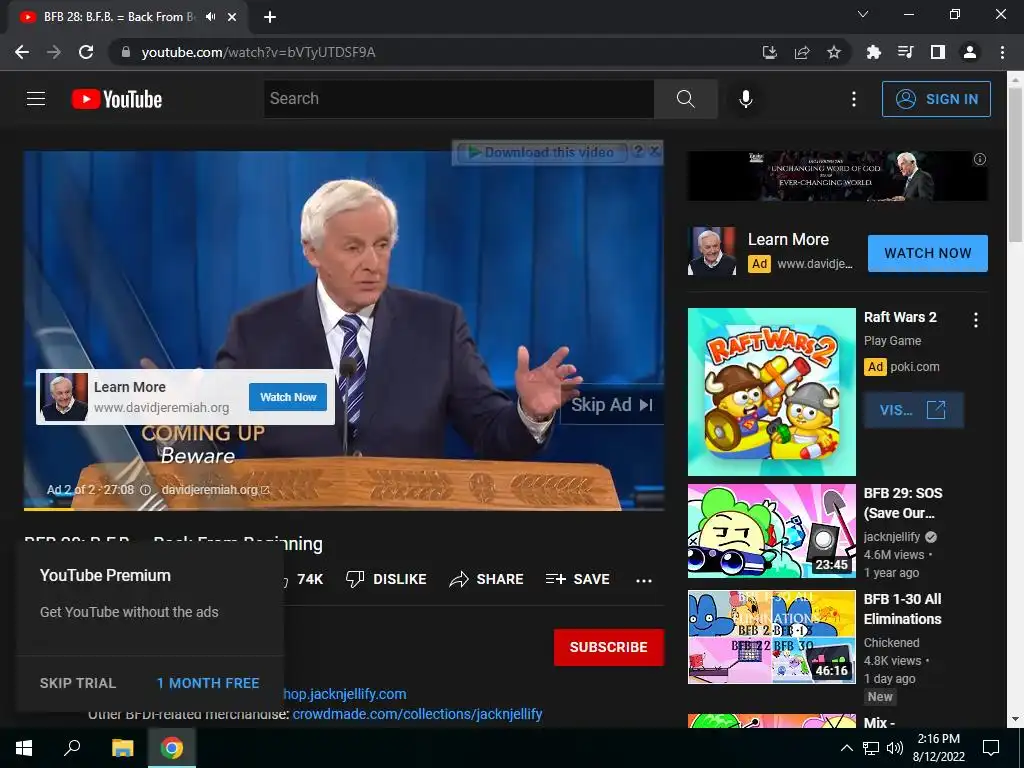
Task: Click the red SUBSCRIBE button
Action: point(609,647)
